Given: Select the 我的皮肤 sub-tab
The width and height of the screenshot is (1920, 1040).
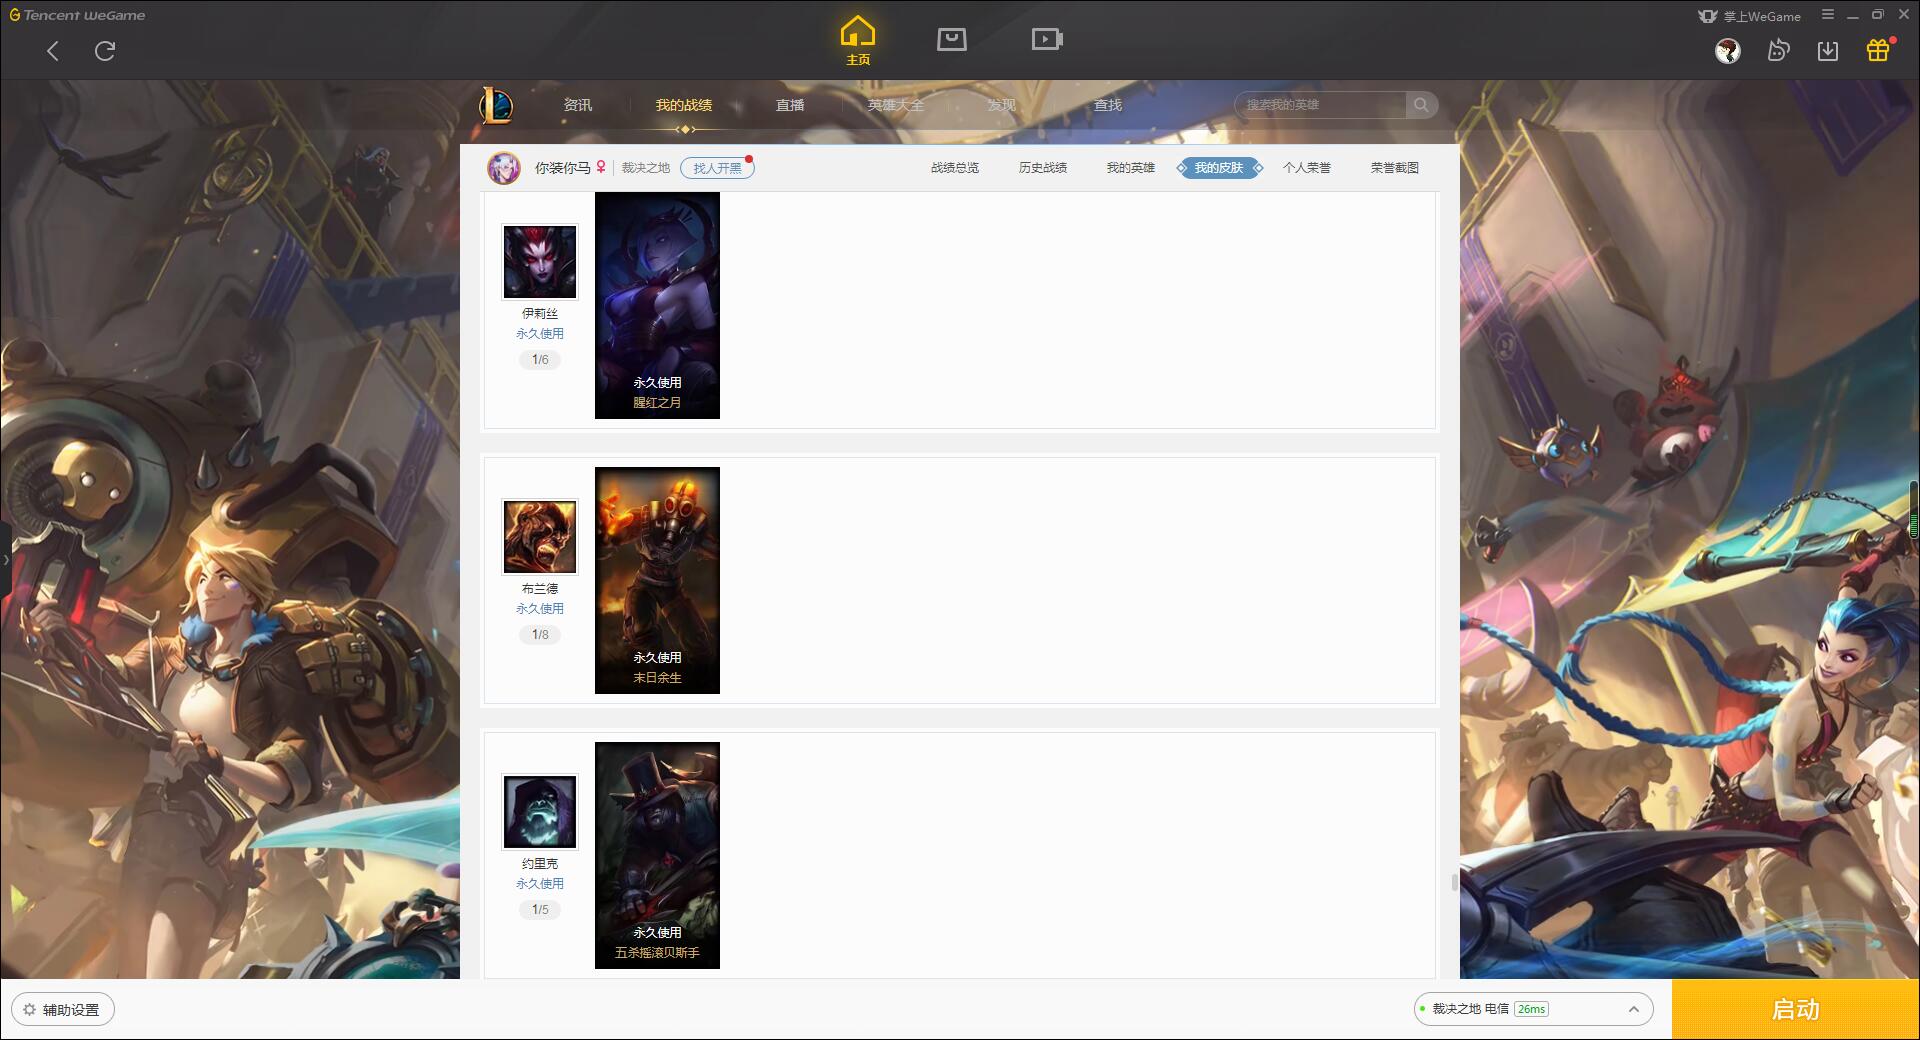Looking at the screenshot, I should click(x=1219, y=168).
